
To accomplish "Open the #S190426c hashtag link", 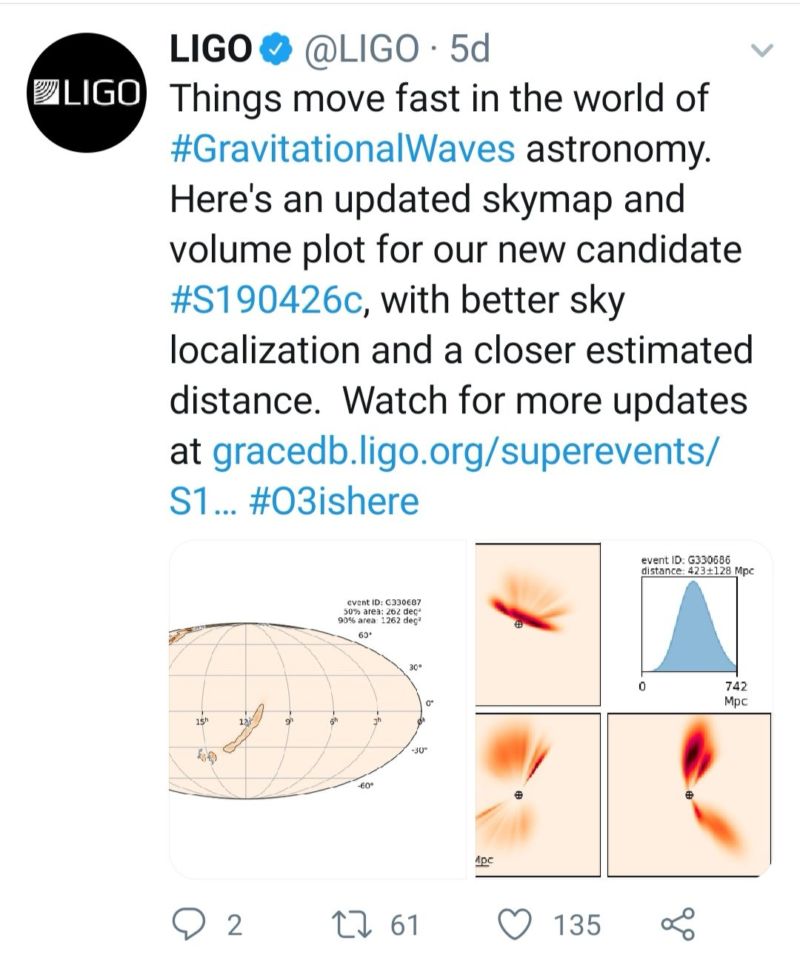I will [x=268, y=300].
